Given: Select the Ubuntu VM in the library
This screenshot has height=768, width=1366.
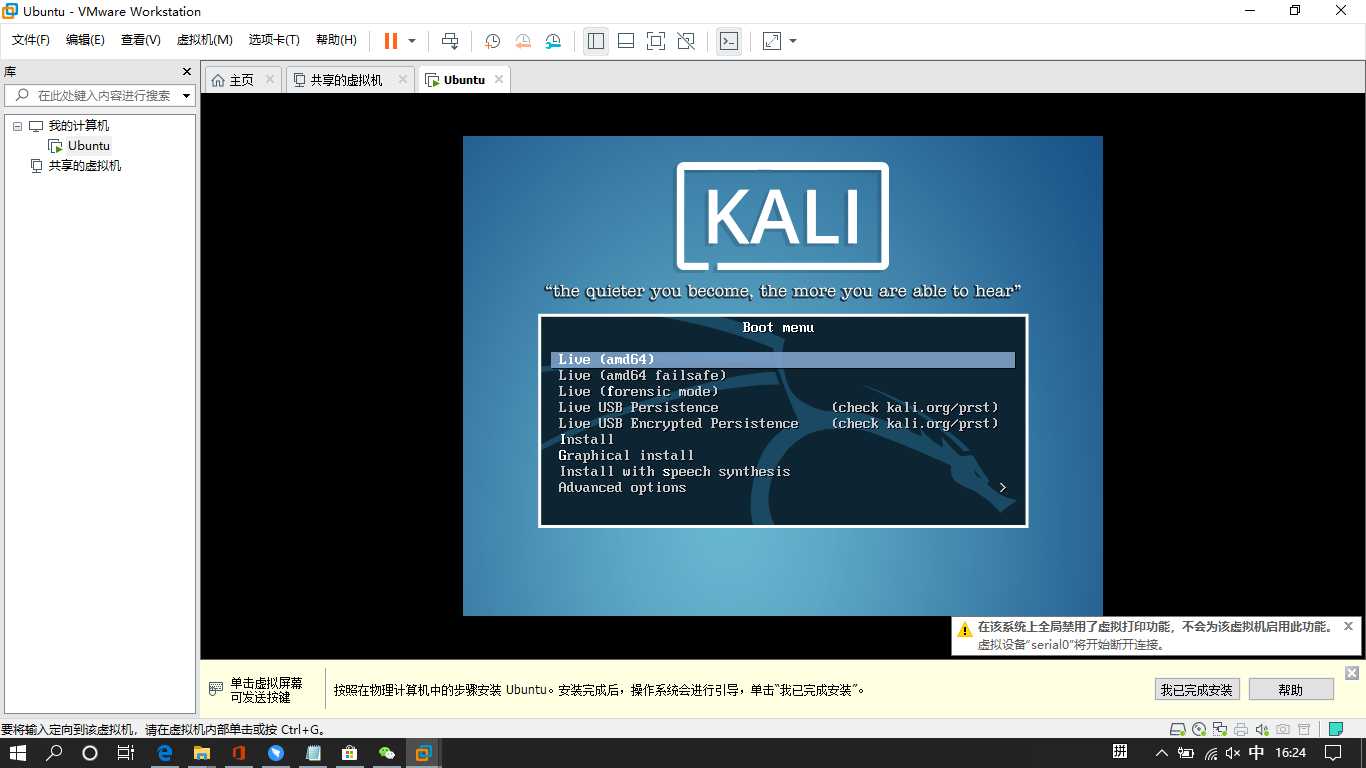Looking at the screenshot, I should click(89, 146).
